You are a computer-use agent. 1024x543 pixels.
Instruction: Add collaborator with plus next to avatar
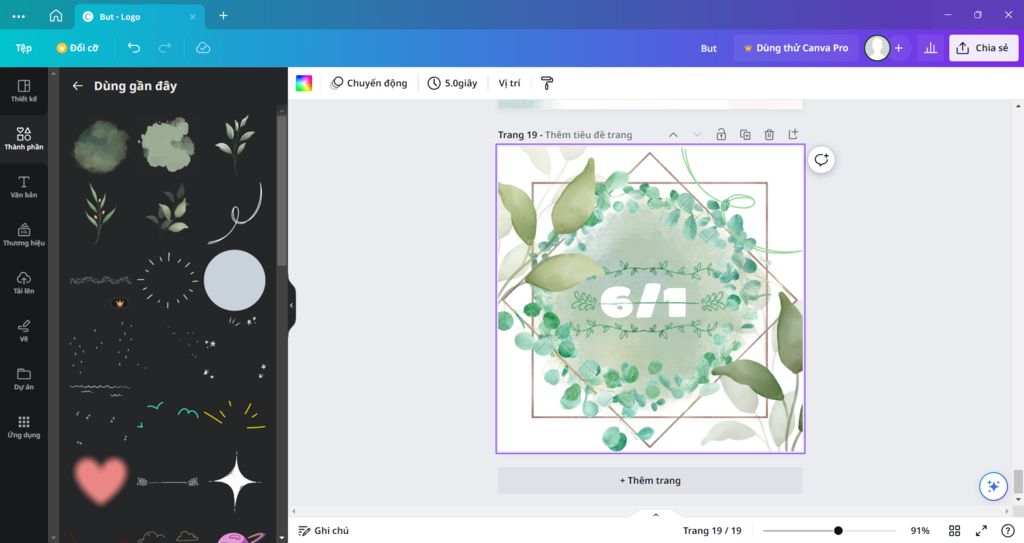pos(899,48)
